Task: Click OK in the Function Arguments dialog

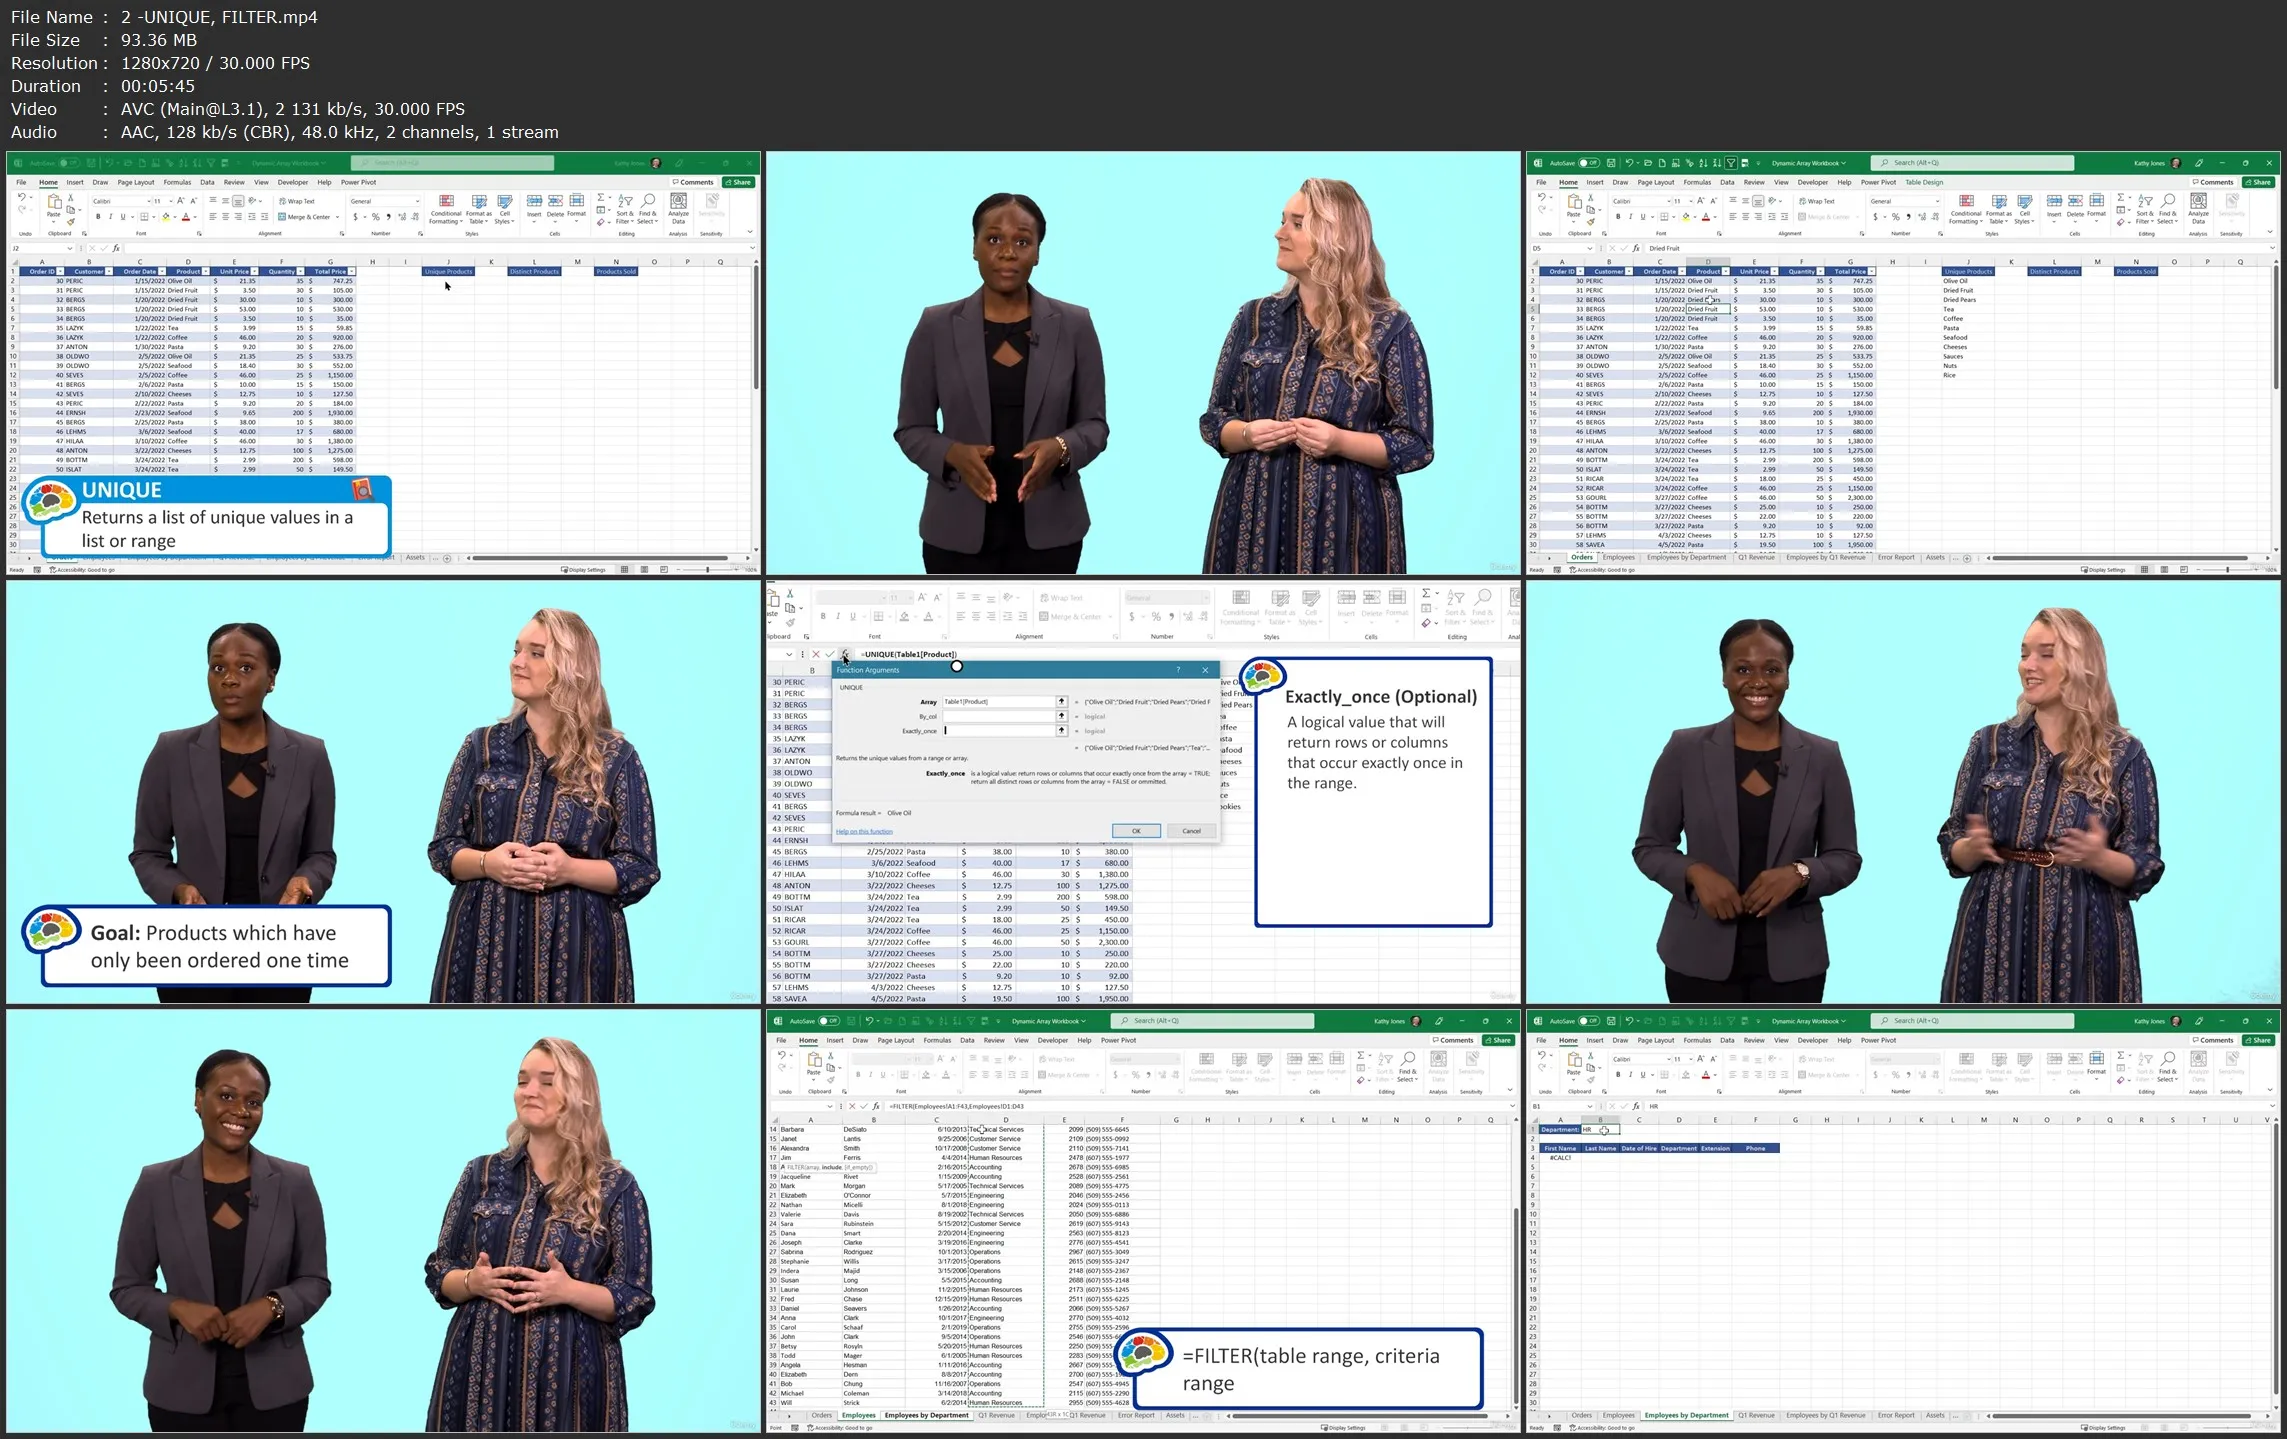Action: point(1136,831)
